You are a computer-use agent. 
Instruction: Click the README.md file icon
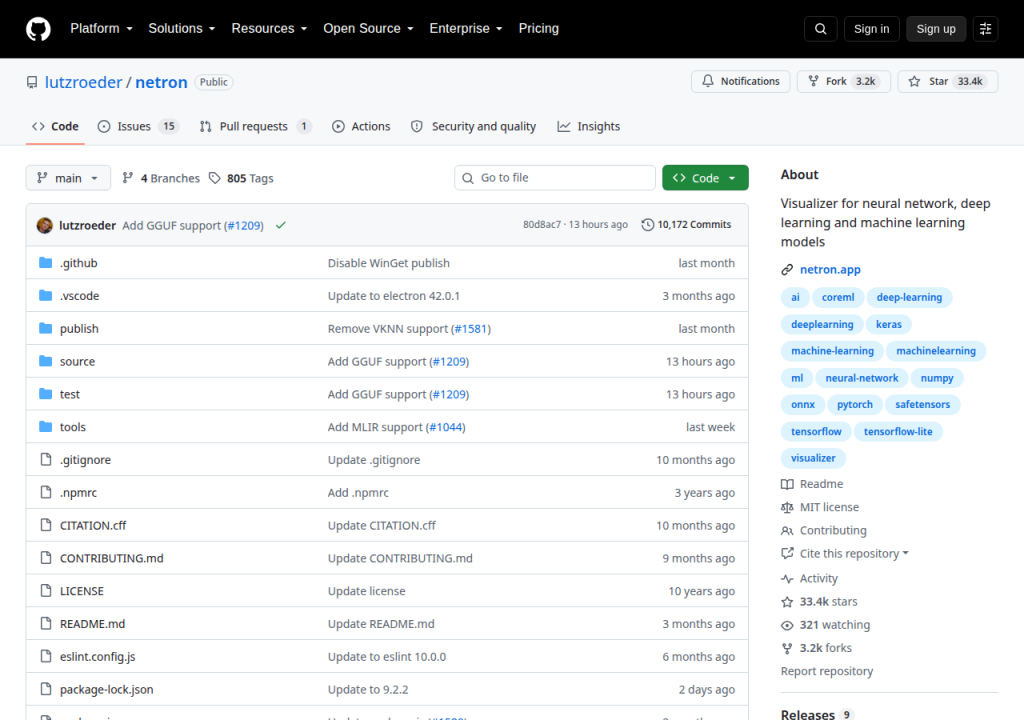[45, 623]
